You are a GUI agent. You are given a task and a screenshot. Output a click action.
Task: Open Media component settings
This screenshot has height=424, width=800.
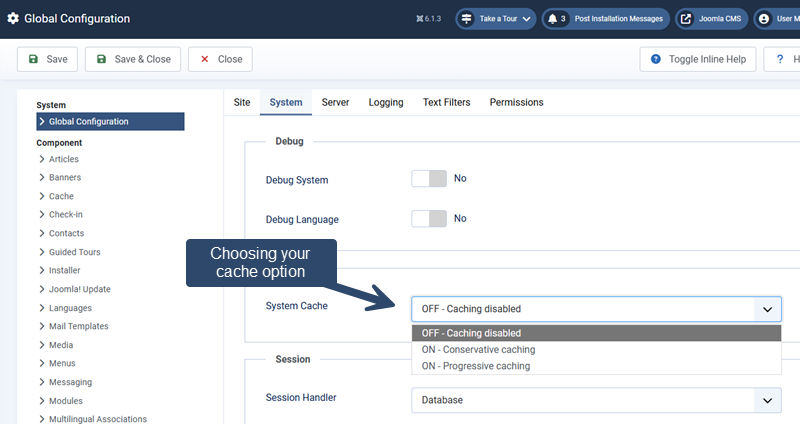point(61,345)
